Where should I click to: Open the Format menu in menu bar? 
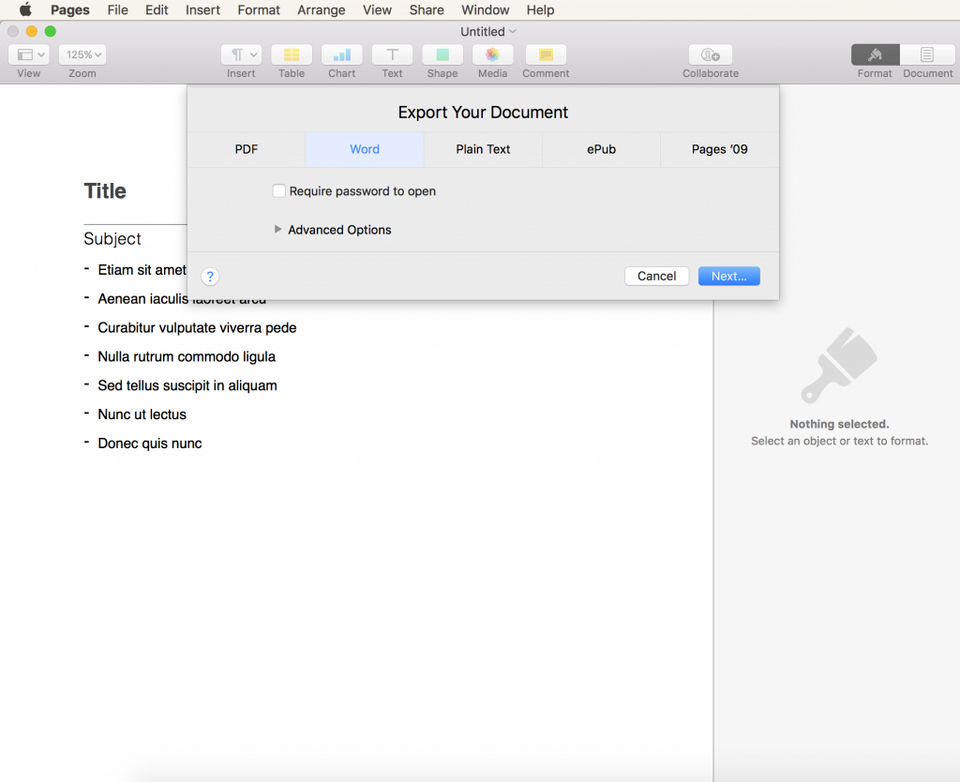point(258,10)
